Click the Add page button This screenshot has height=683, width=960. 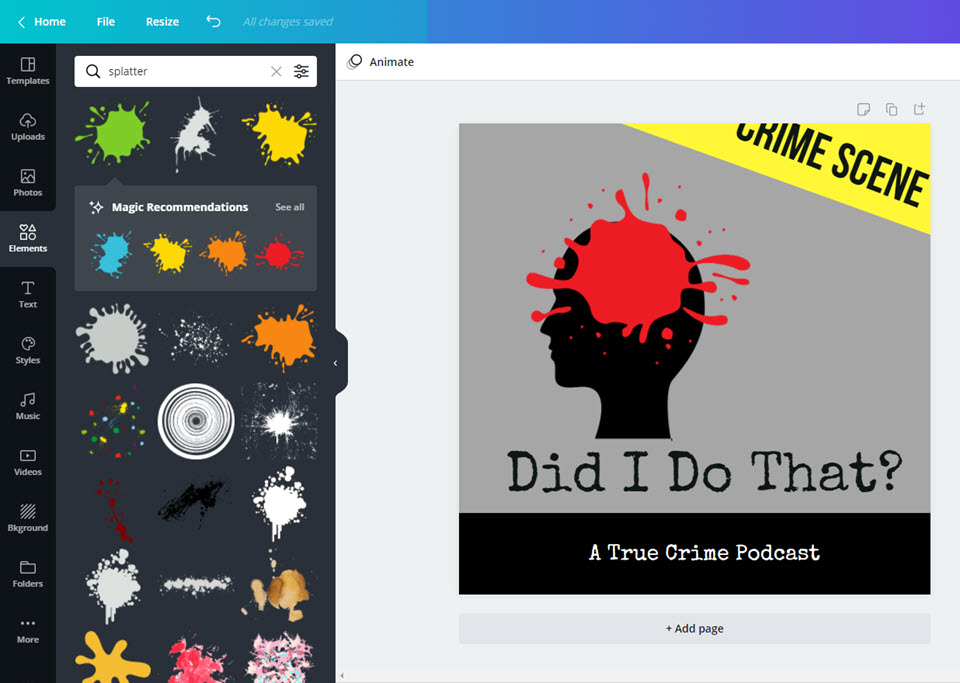694,629
